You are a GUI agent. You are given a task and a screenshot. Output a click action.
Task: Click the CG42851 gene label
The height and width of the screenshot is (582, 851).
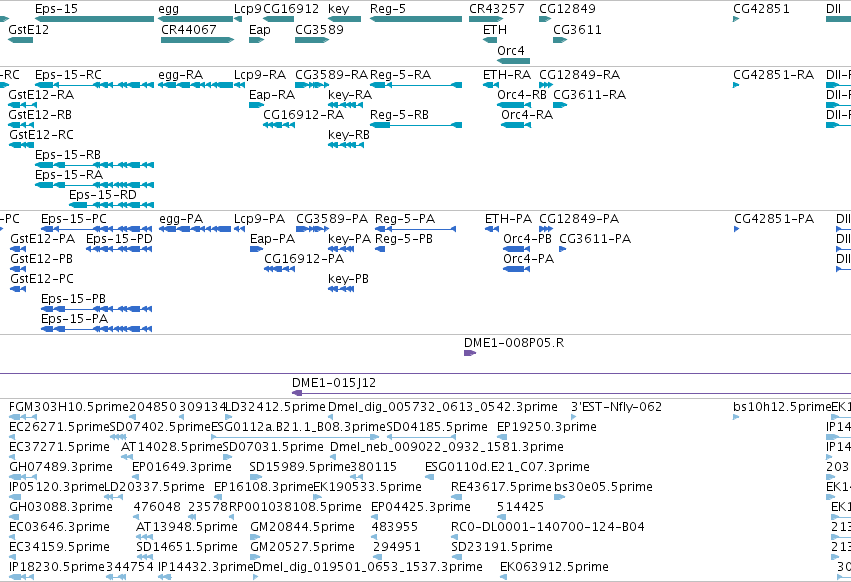pyautogui.click(x=761, y=9)
